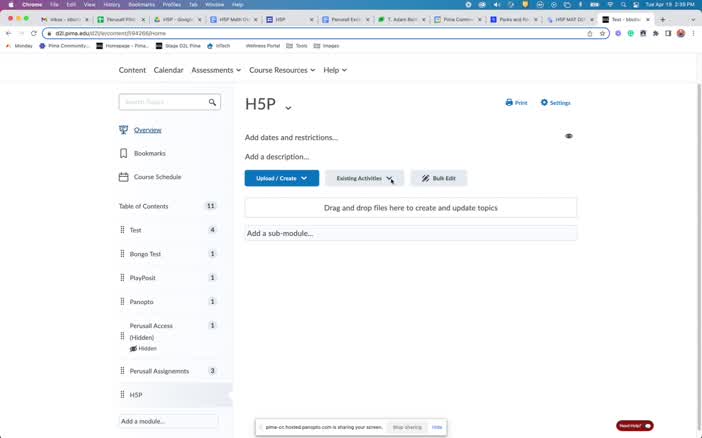
Task: Select Panopto module in Table of Contents
Action: (141, 302)
